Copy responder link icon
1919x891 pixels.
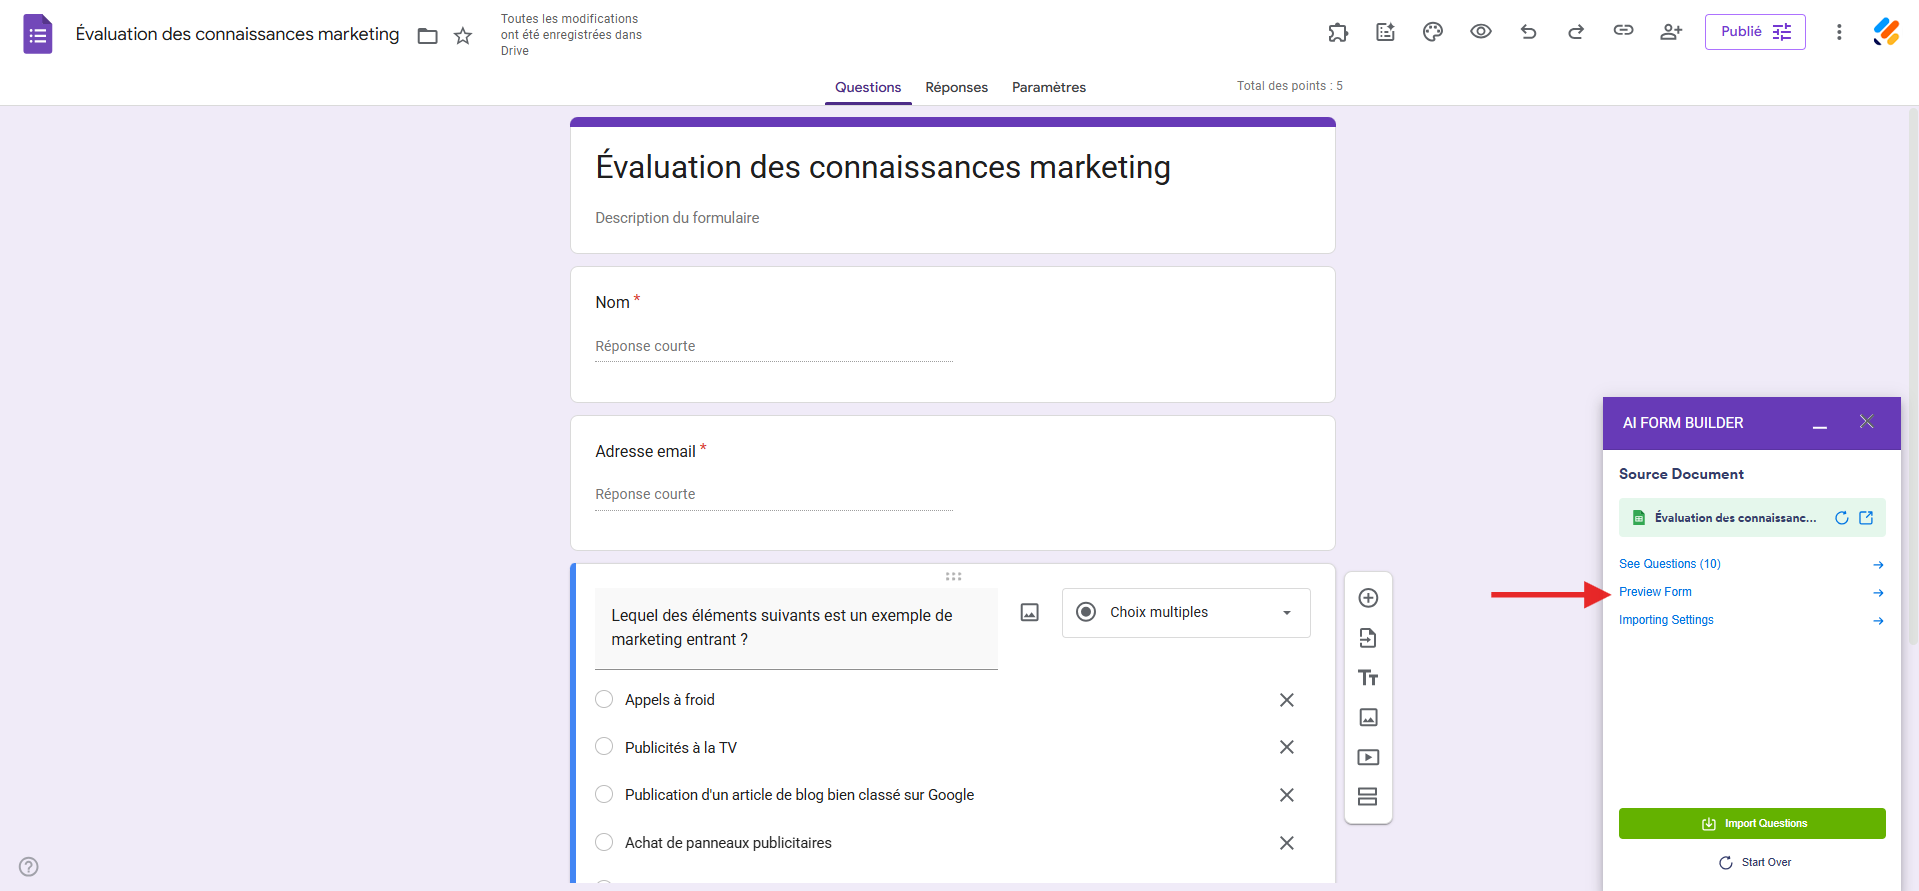pos(1623,31)
